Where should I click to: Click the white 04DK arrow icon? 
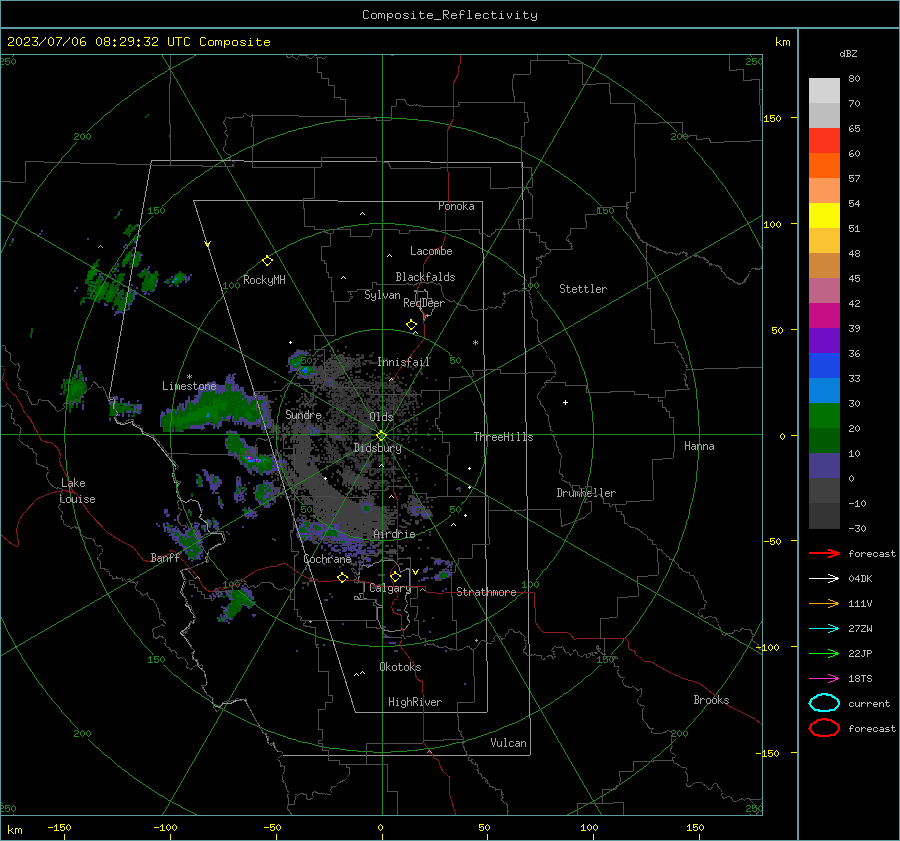point(824,578)
